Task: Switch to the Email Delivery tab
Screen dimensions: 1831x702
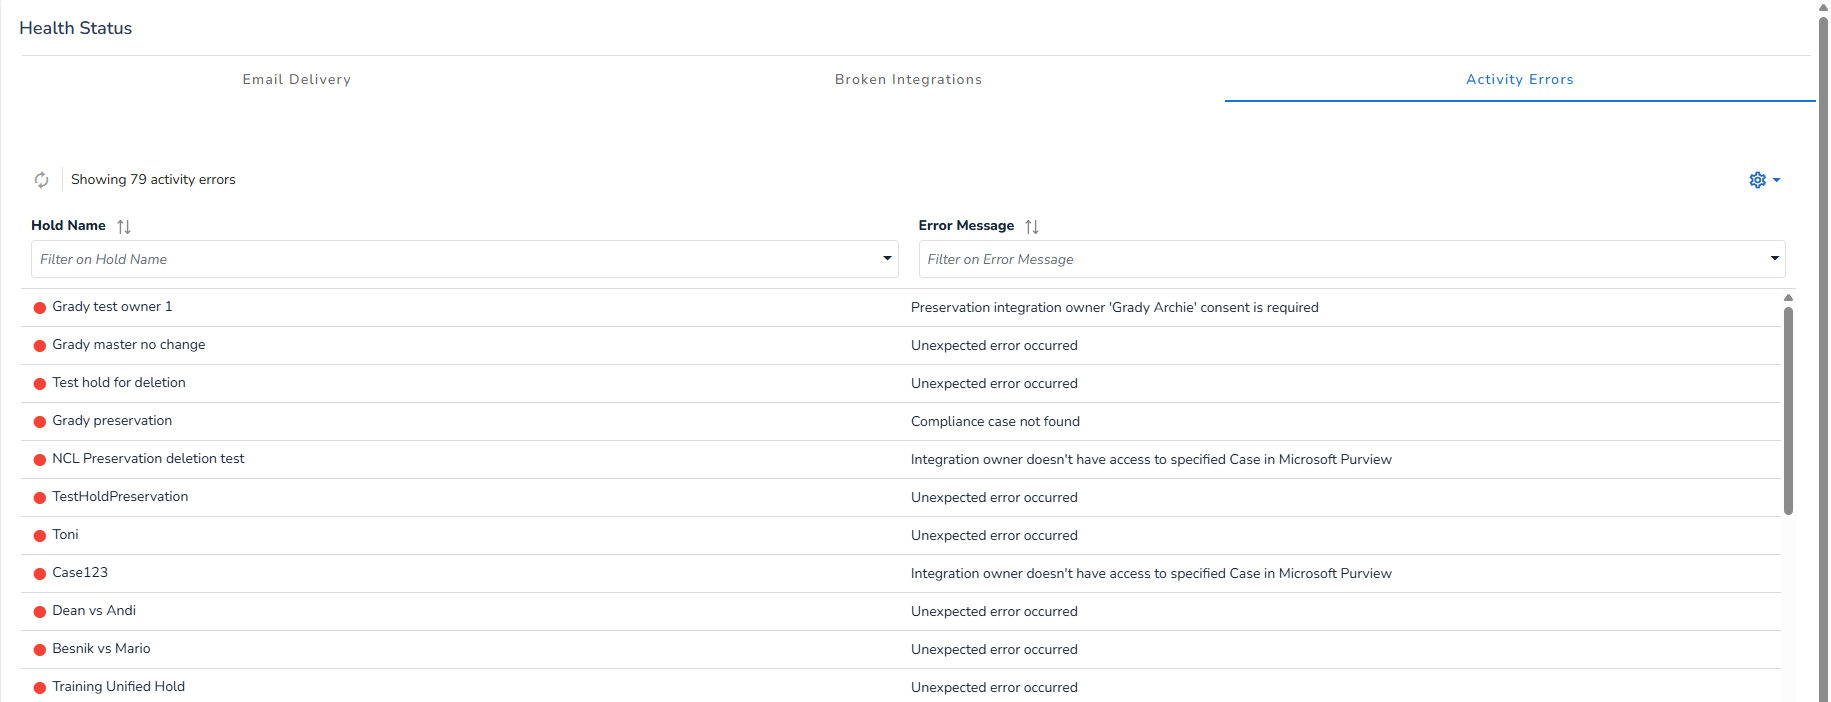Action: click(x=296, y=80)
